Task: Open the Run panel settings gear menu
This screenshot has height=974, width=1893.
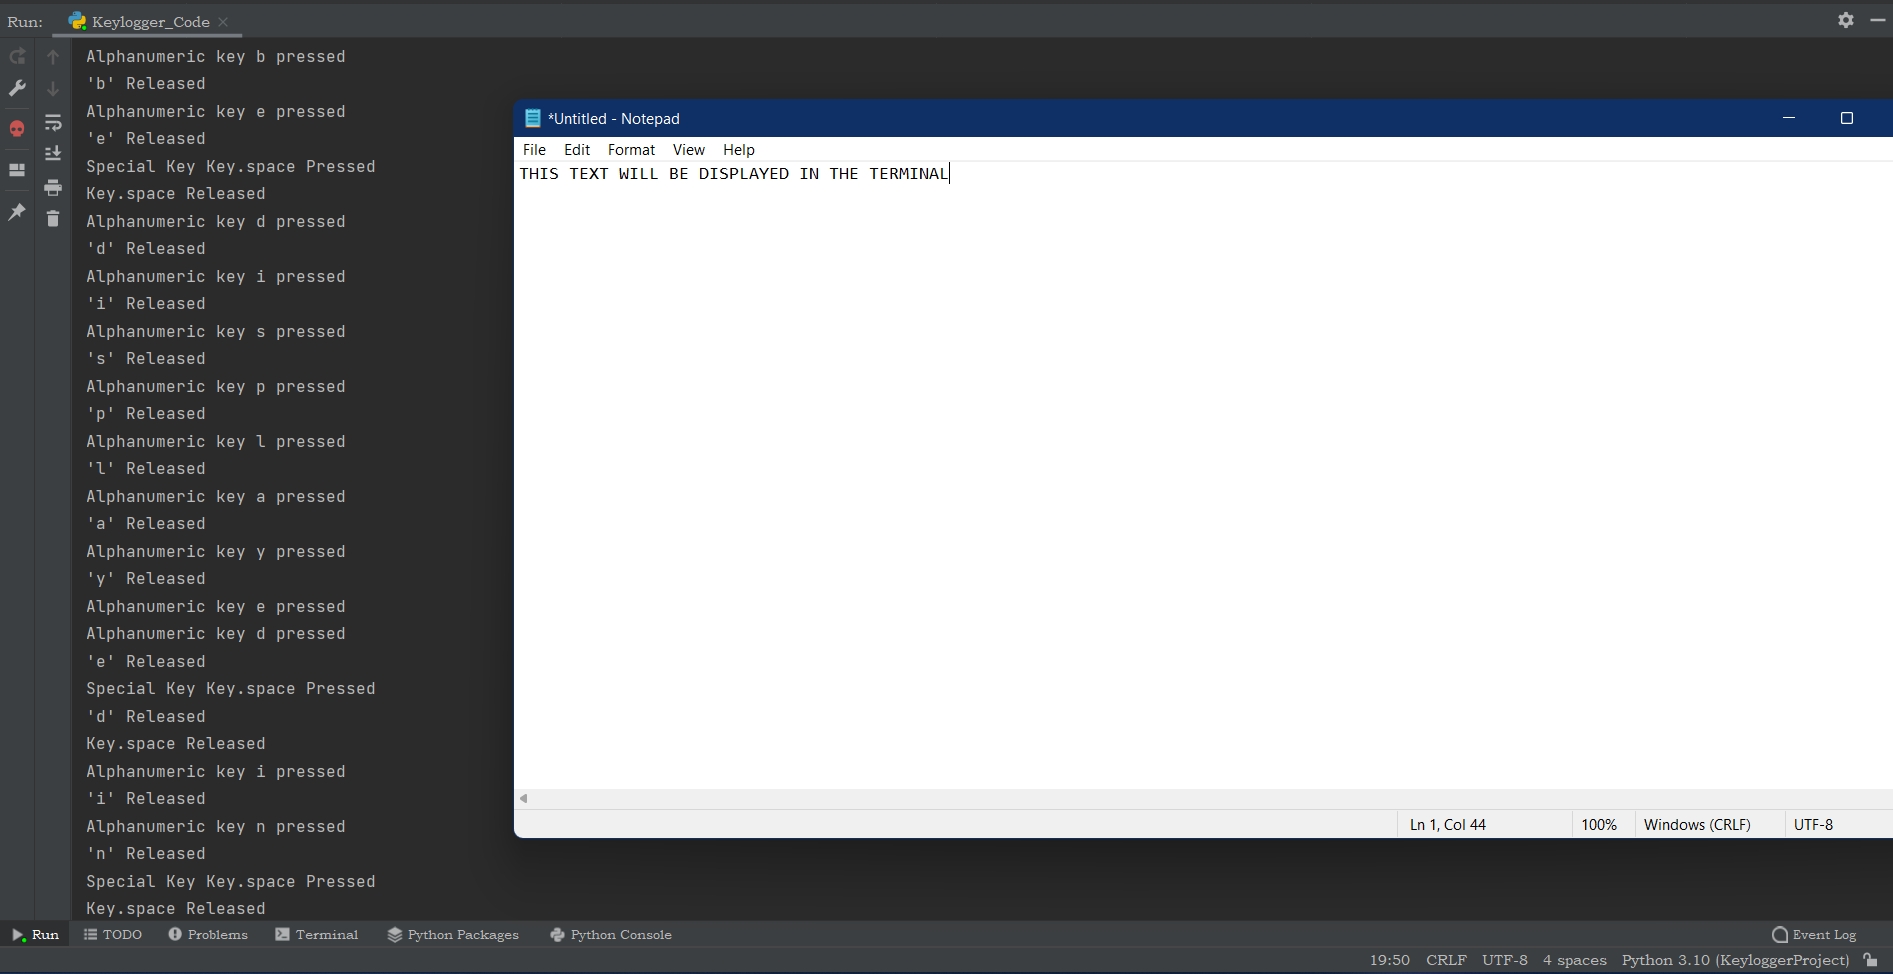Action: click(1845, 20)
